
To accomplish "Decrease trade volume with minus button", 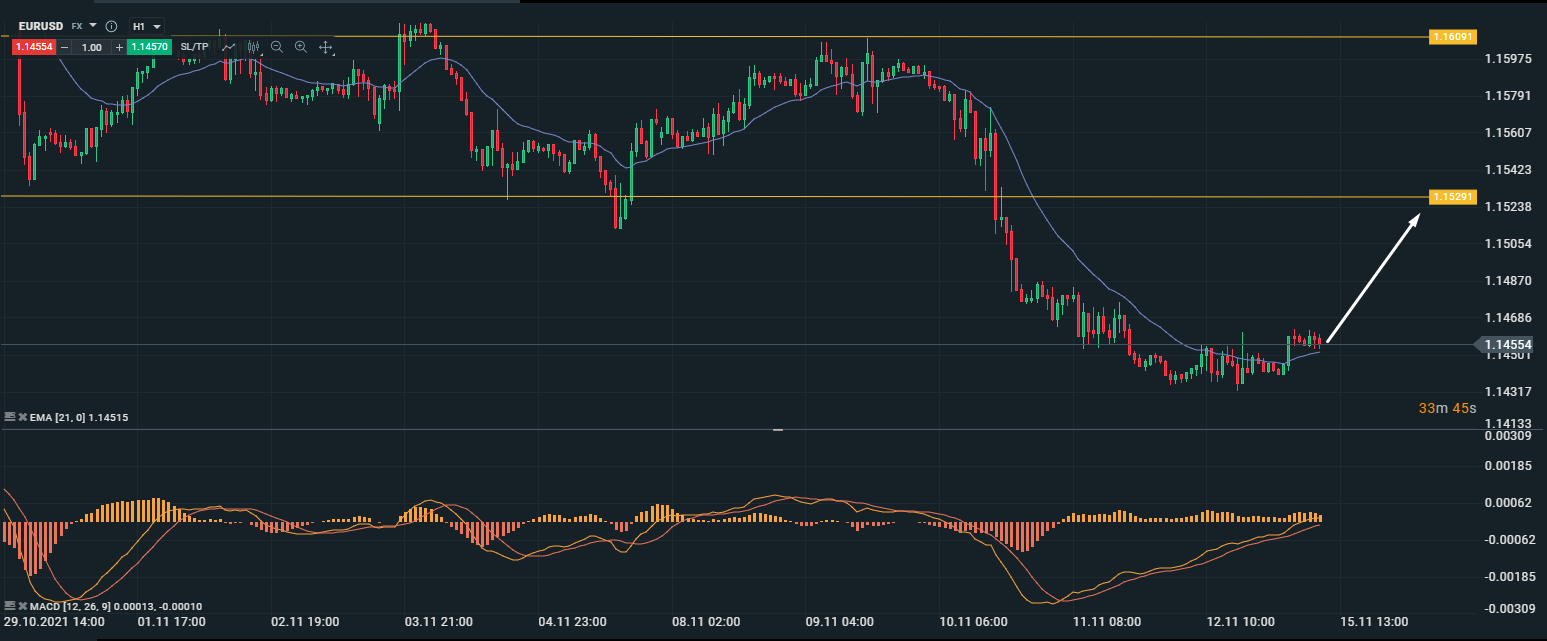I will click(x=65, y=47).
